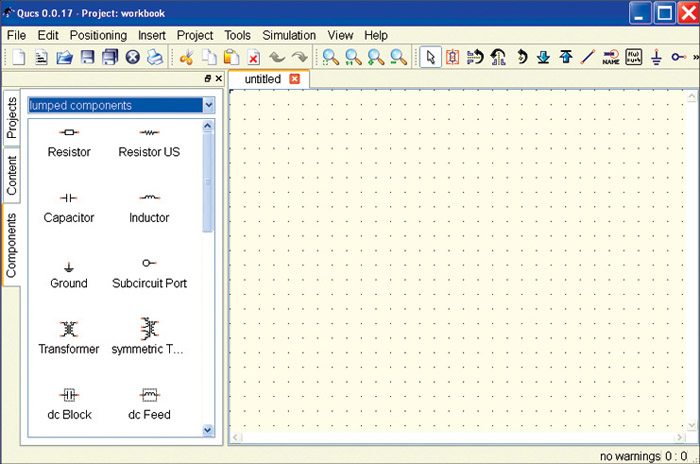Choose the Inductor component
Screen dimensions: 700x464
click(149, 206)
